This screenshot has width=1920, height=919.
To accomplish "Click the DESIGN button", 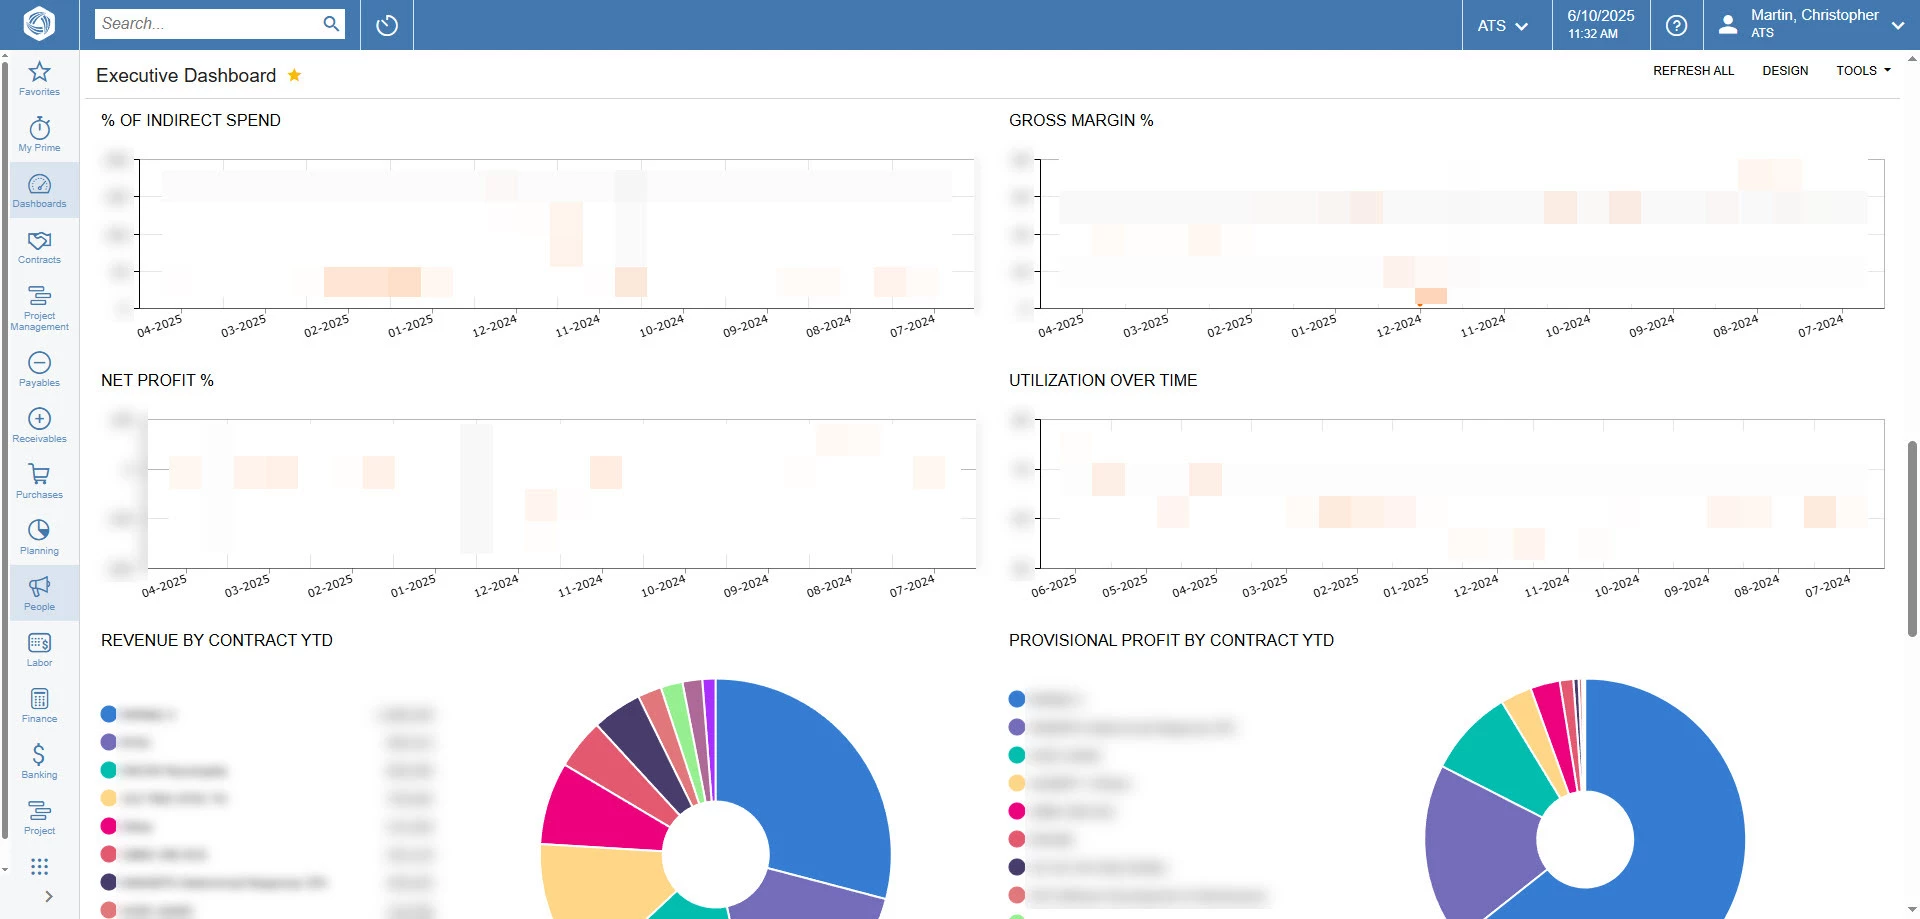I will click(x=1785, y=71).
